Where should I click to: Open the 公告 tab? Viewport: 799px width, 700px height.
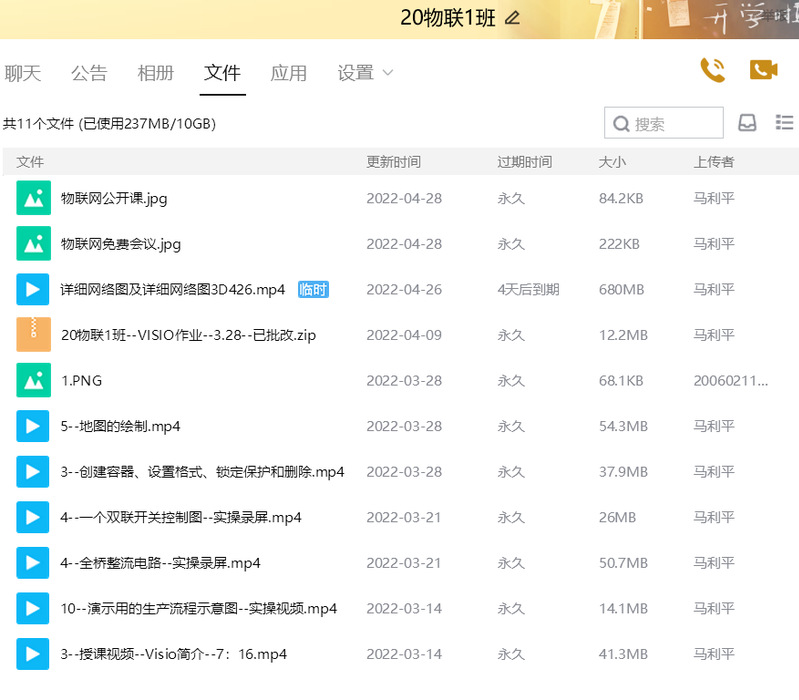(89, 73)
